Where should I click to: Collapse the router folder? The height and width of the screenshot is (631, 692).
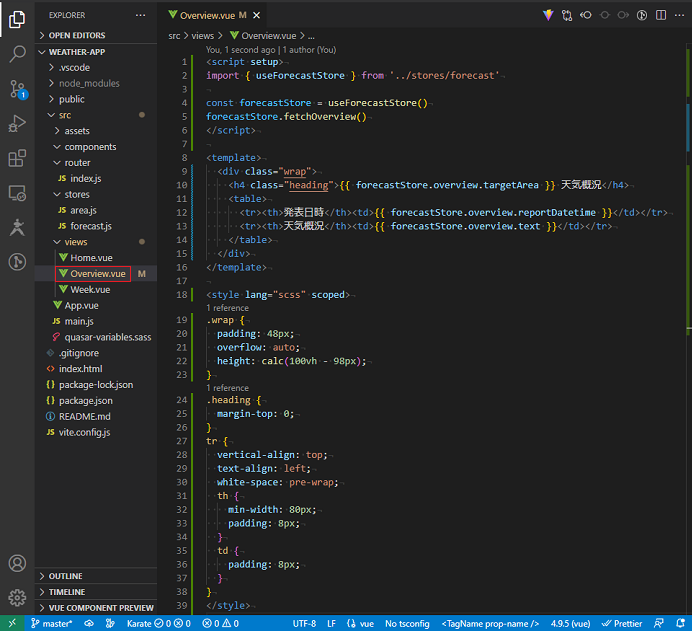click(x=96, y=163)
